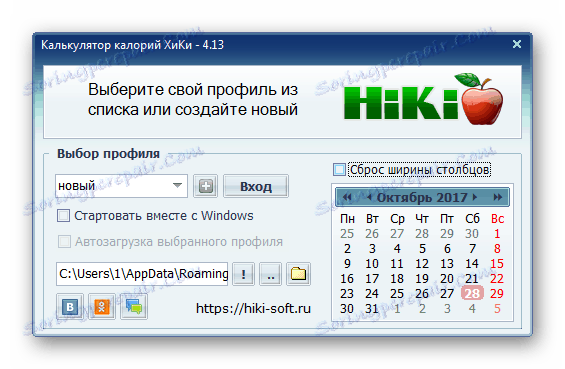Image resolution: width=565 pixels, height=369 pixels.
Task: Toggle 'Автозагрузка выбранного профиля' checkbox
Action: point(64,241)
